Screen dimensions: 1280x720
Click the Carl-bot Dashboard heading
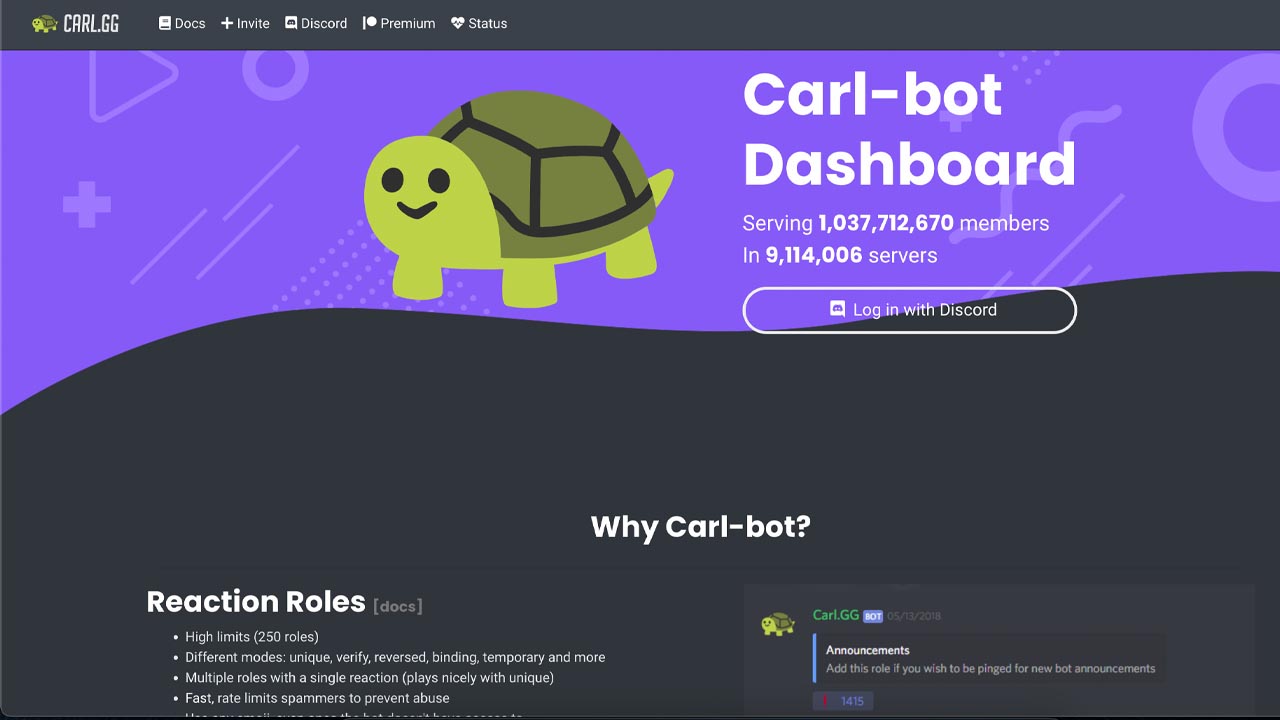(909, 129)
